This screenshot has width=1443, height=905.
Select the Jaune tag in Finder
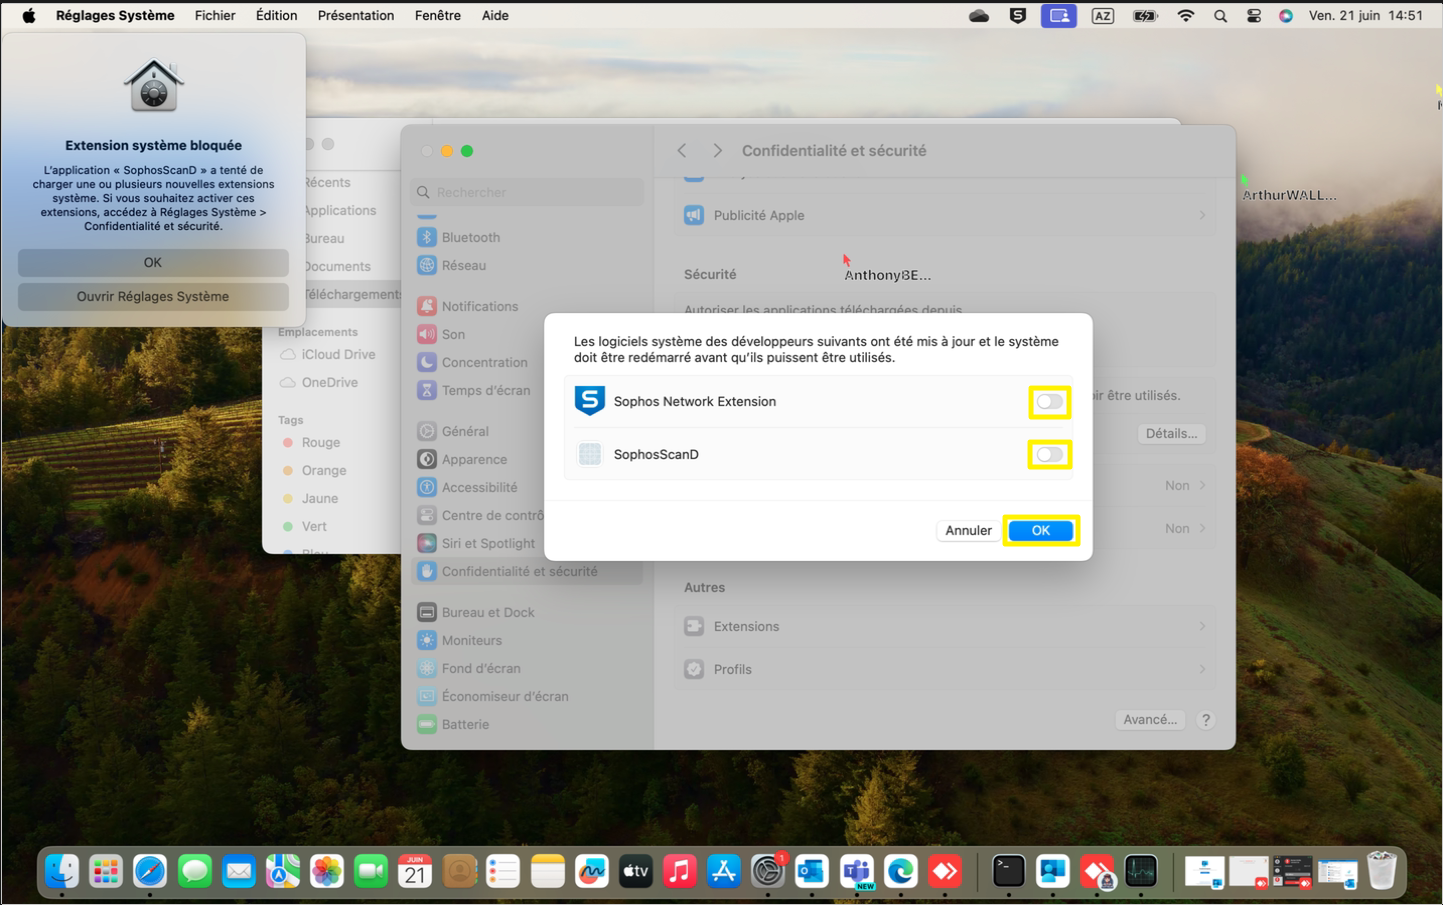tap(310, 498)
